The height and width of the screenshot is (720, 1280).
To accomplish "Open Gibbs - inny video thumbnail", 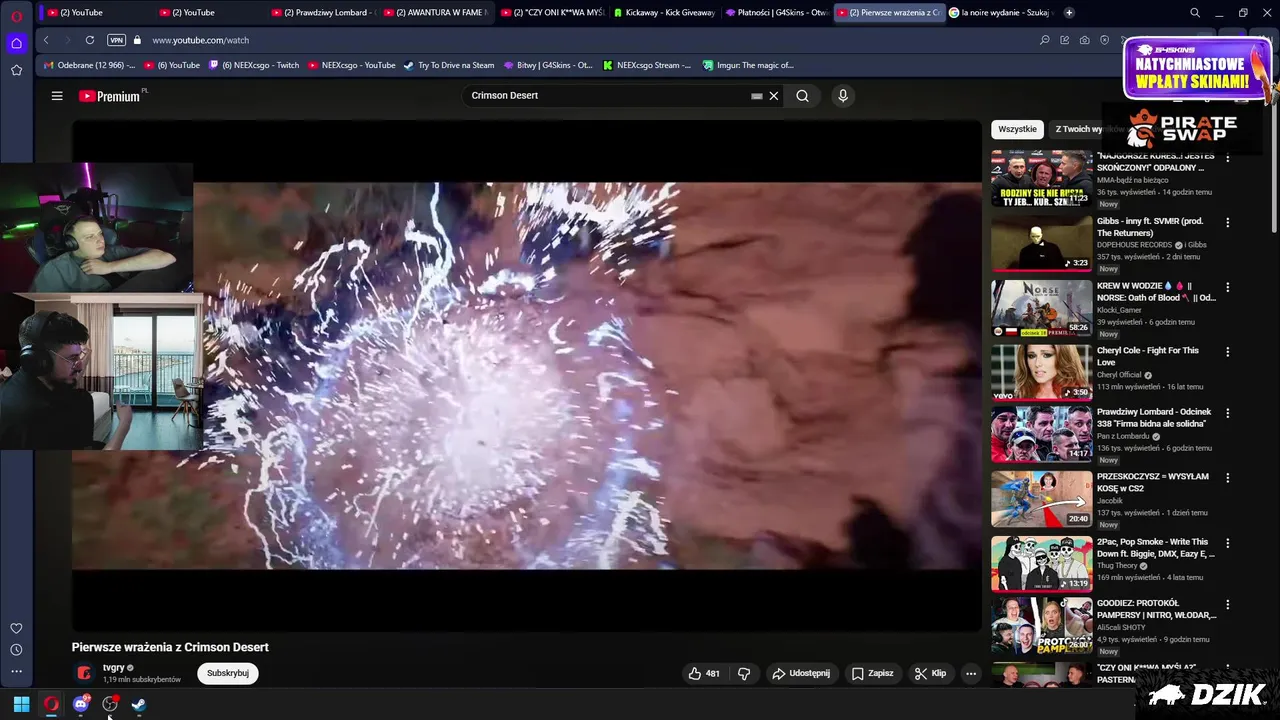I will pos(1041,243).
